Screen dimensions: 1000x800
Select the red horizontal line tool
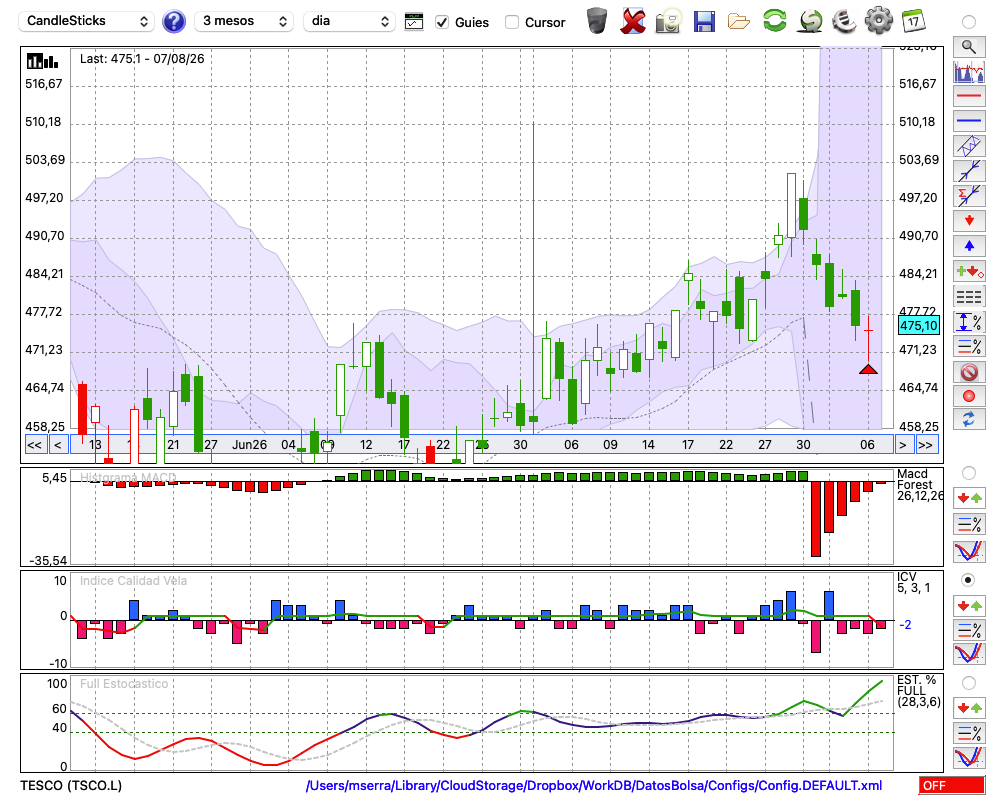click(x=969, y=96)
